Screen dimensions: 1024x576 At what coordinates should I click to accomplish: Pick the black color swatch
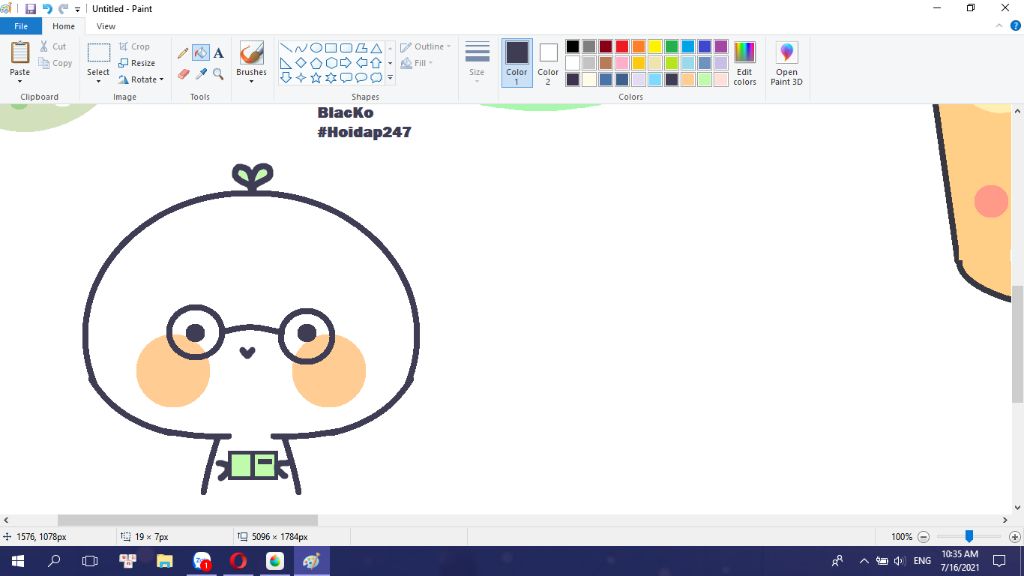tap(573, 46)
